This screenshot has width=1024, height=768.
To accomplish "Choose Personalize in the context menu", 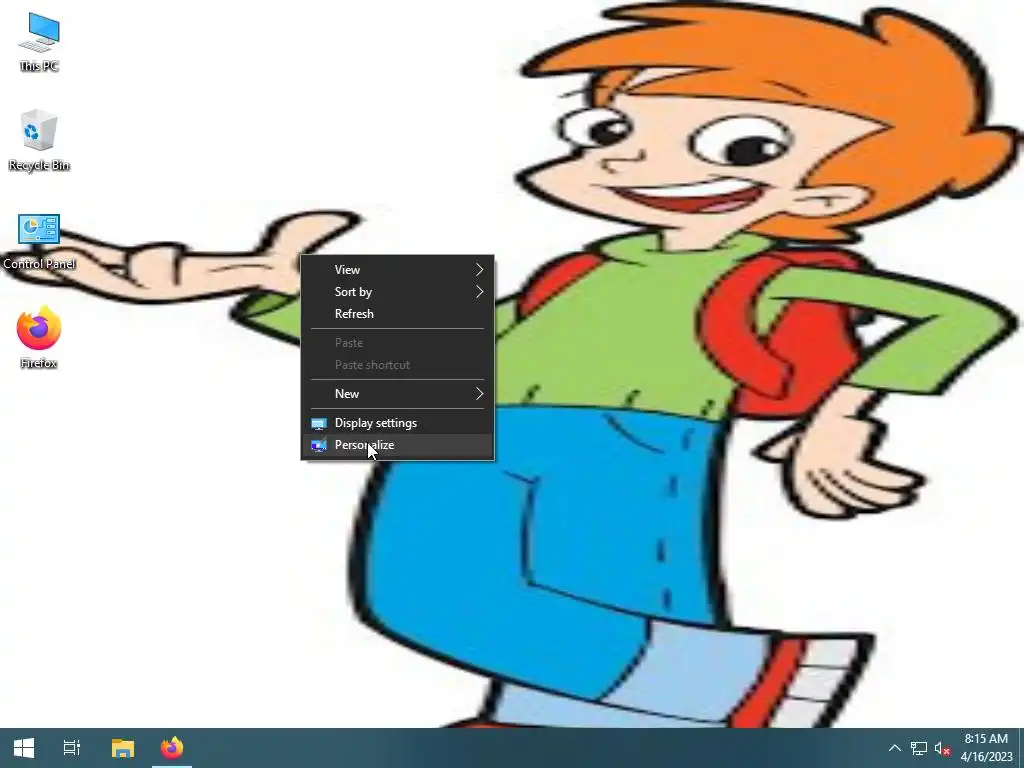I will 397,445.
